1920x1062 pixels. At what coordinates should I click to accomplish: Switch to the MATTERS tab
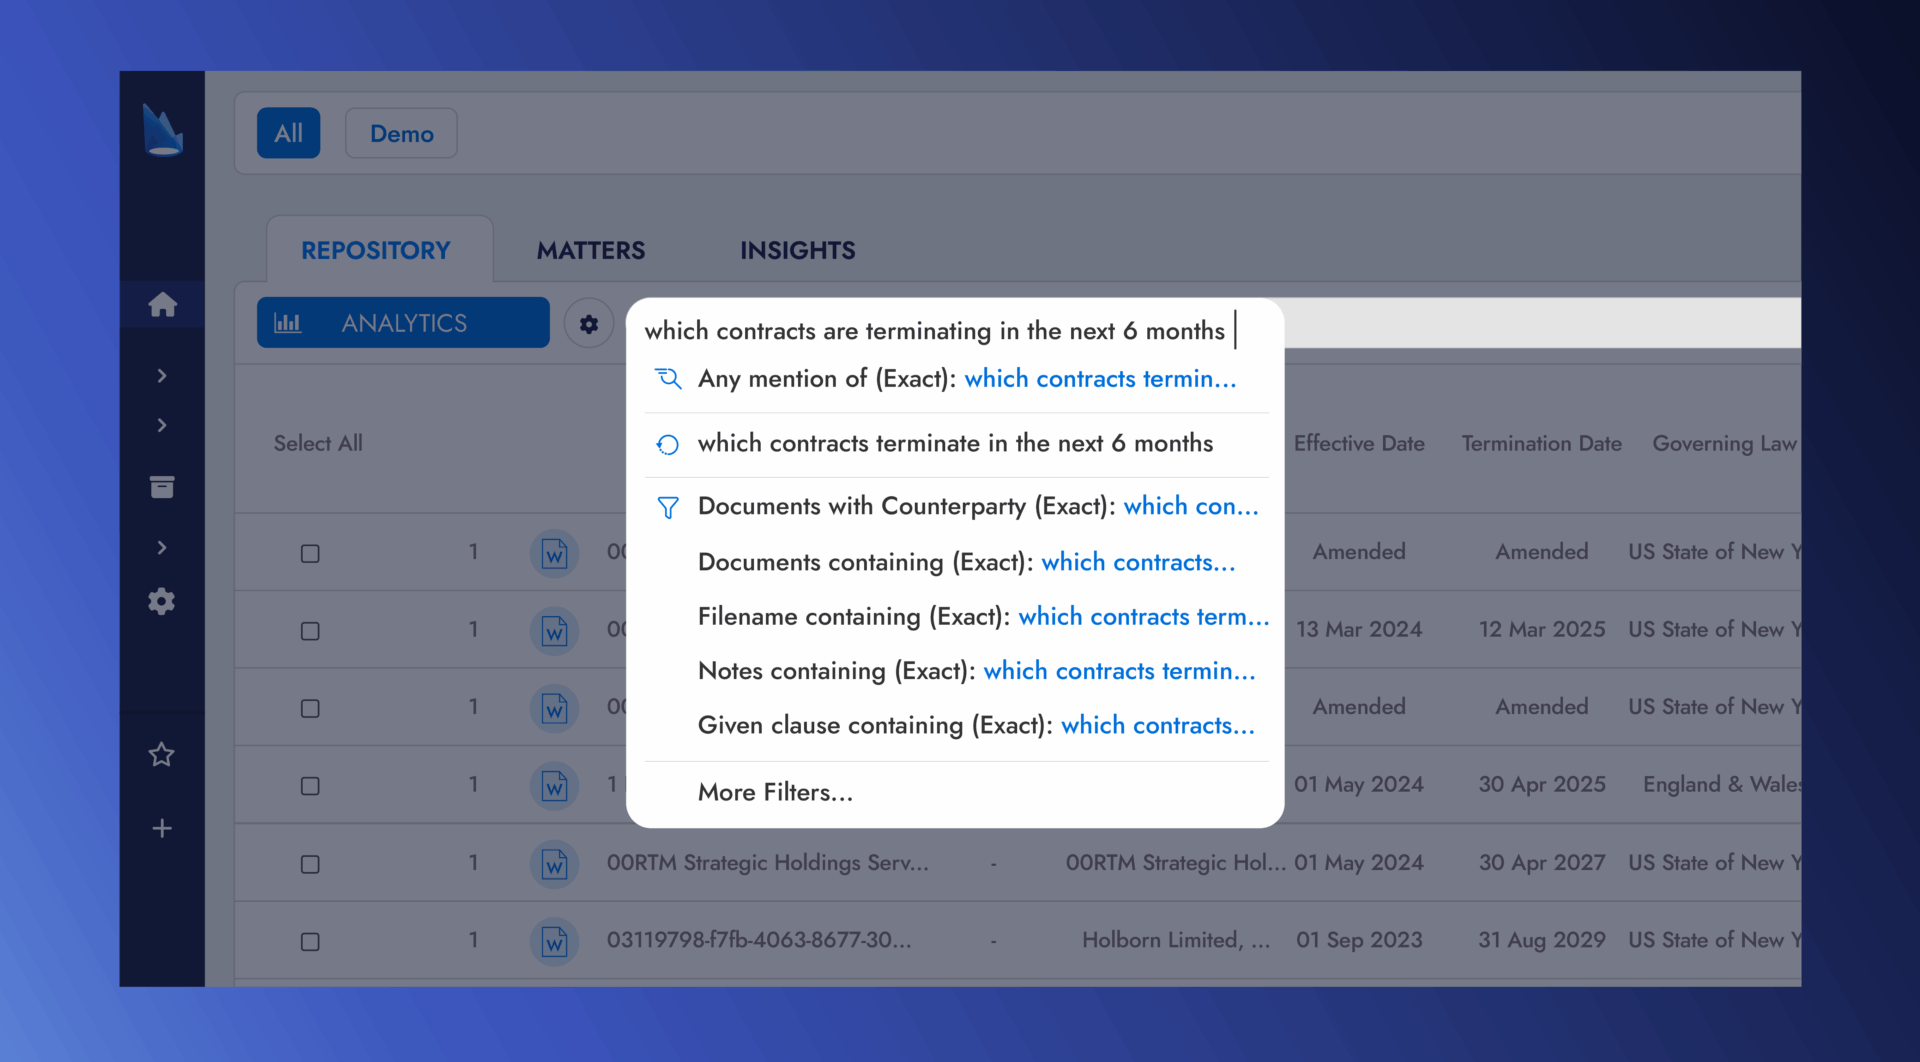point(590,250)
